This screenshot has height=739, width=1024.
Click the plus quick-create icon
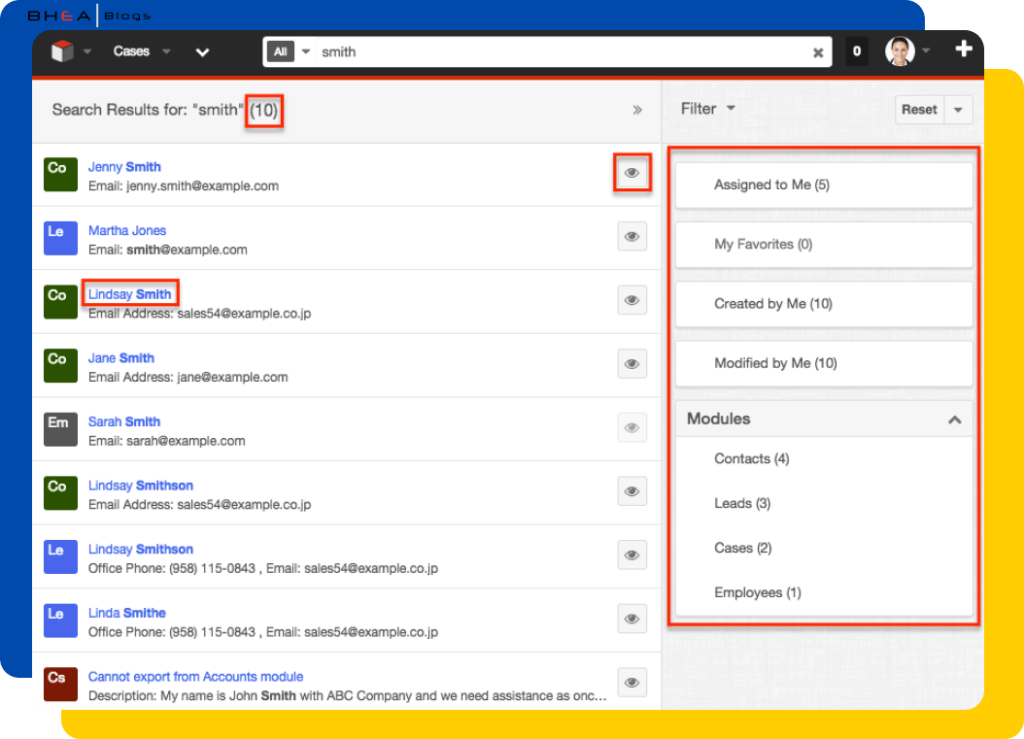click(x=963, y=50)
